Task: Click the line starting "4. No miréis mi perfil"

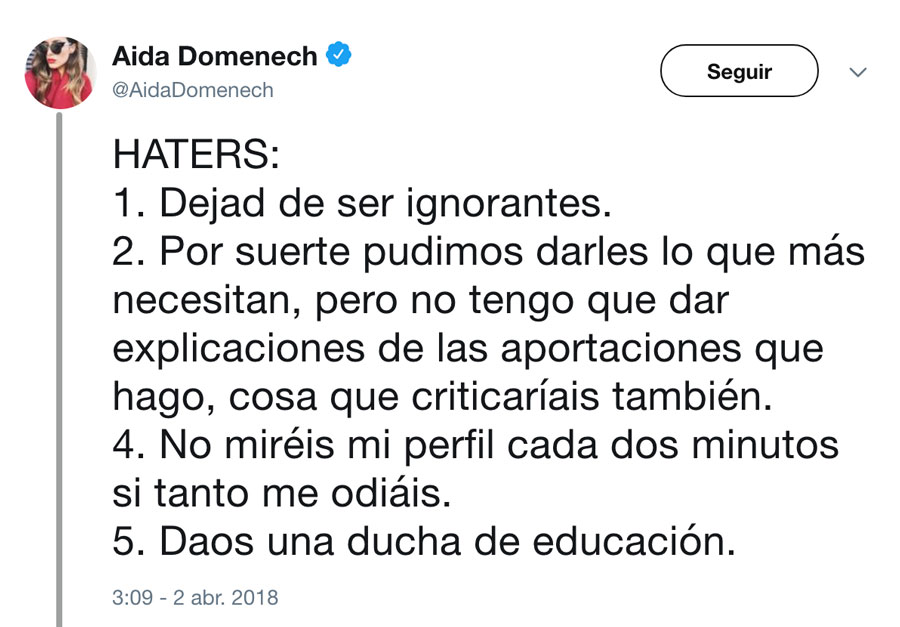Action: tap(475, 445)
